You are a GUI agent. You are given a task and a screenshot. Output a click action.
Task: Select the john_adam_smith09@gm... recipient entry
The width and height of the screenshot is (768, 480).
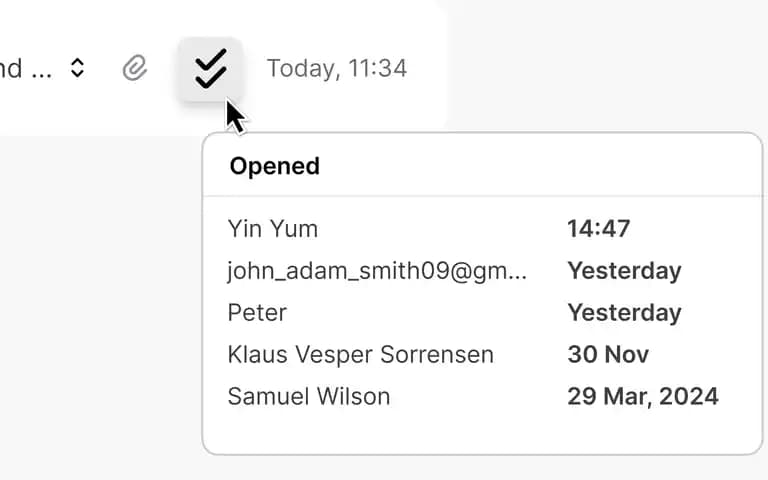[377, 271]
